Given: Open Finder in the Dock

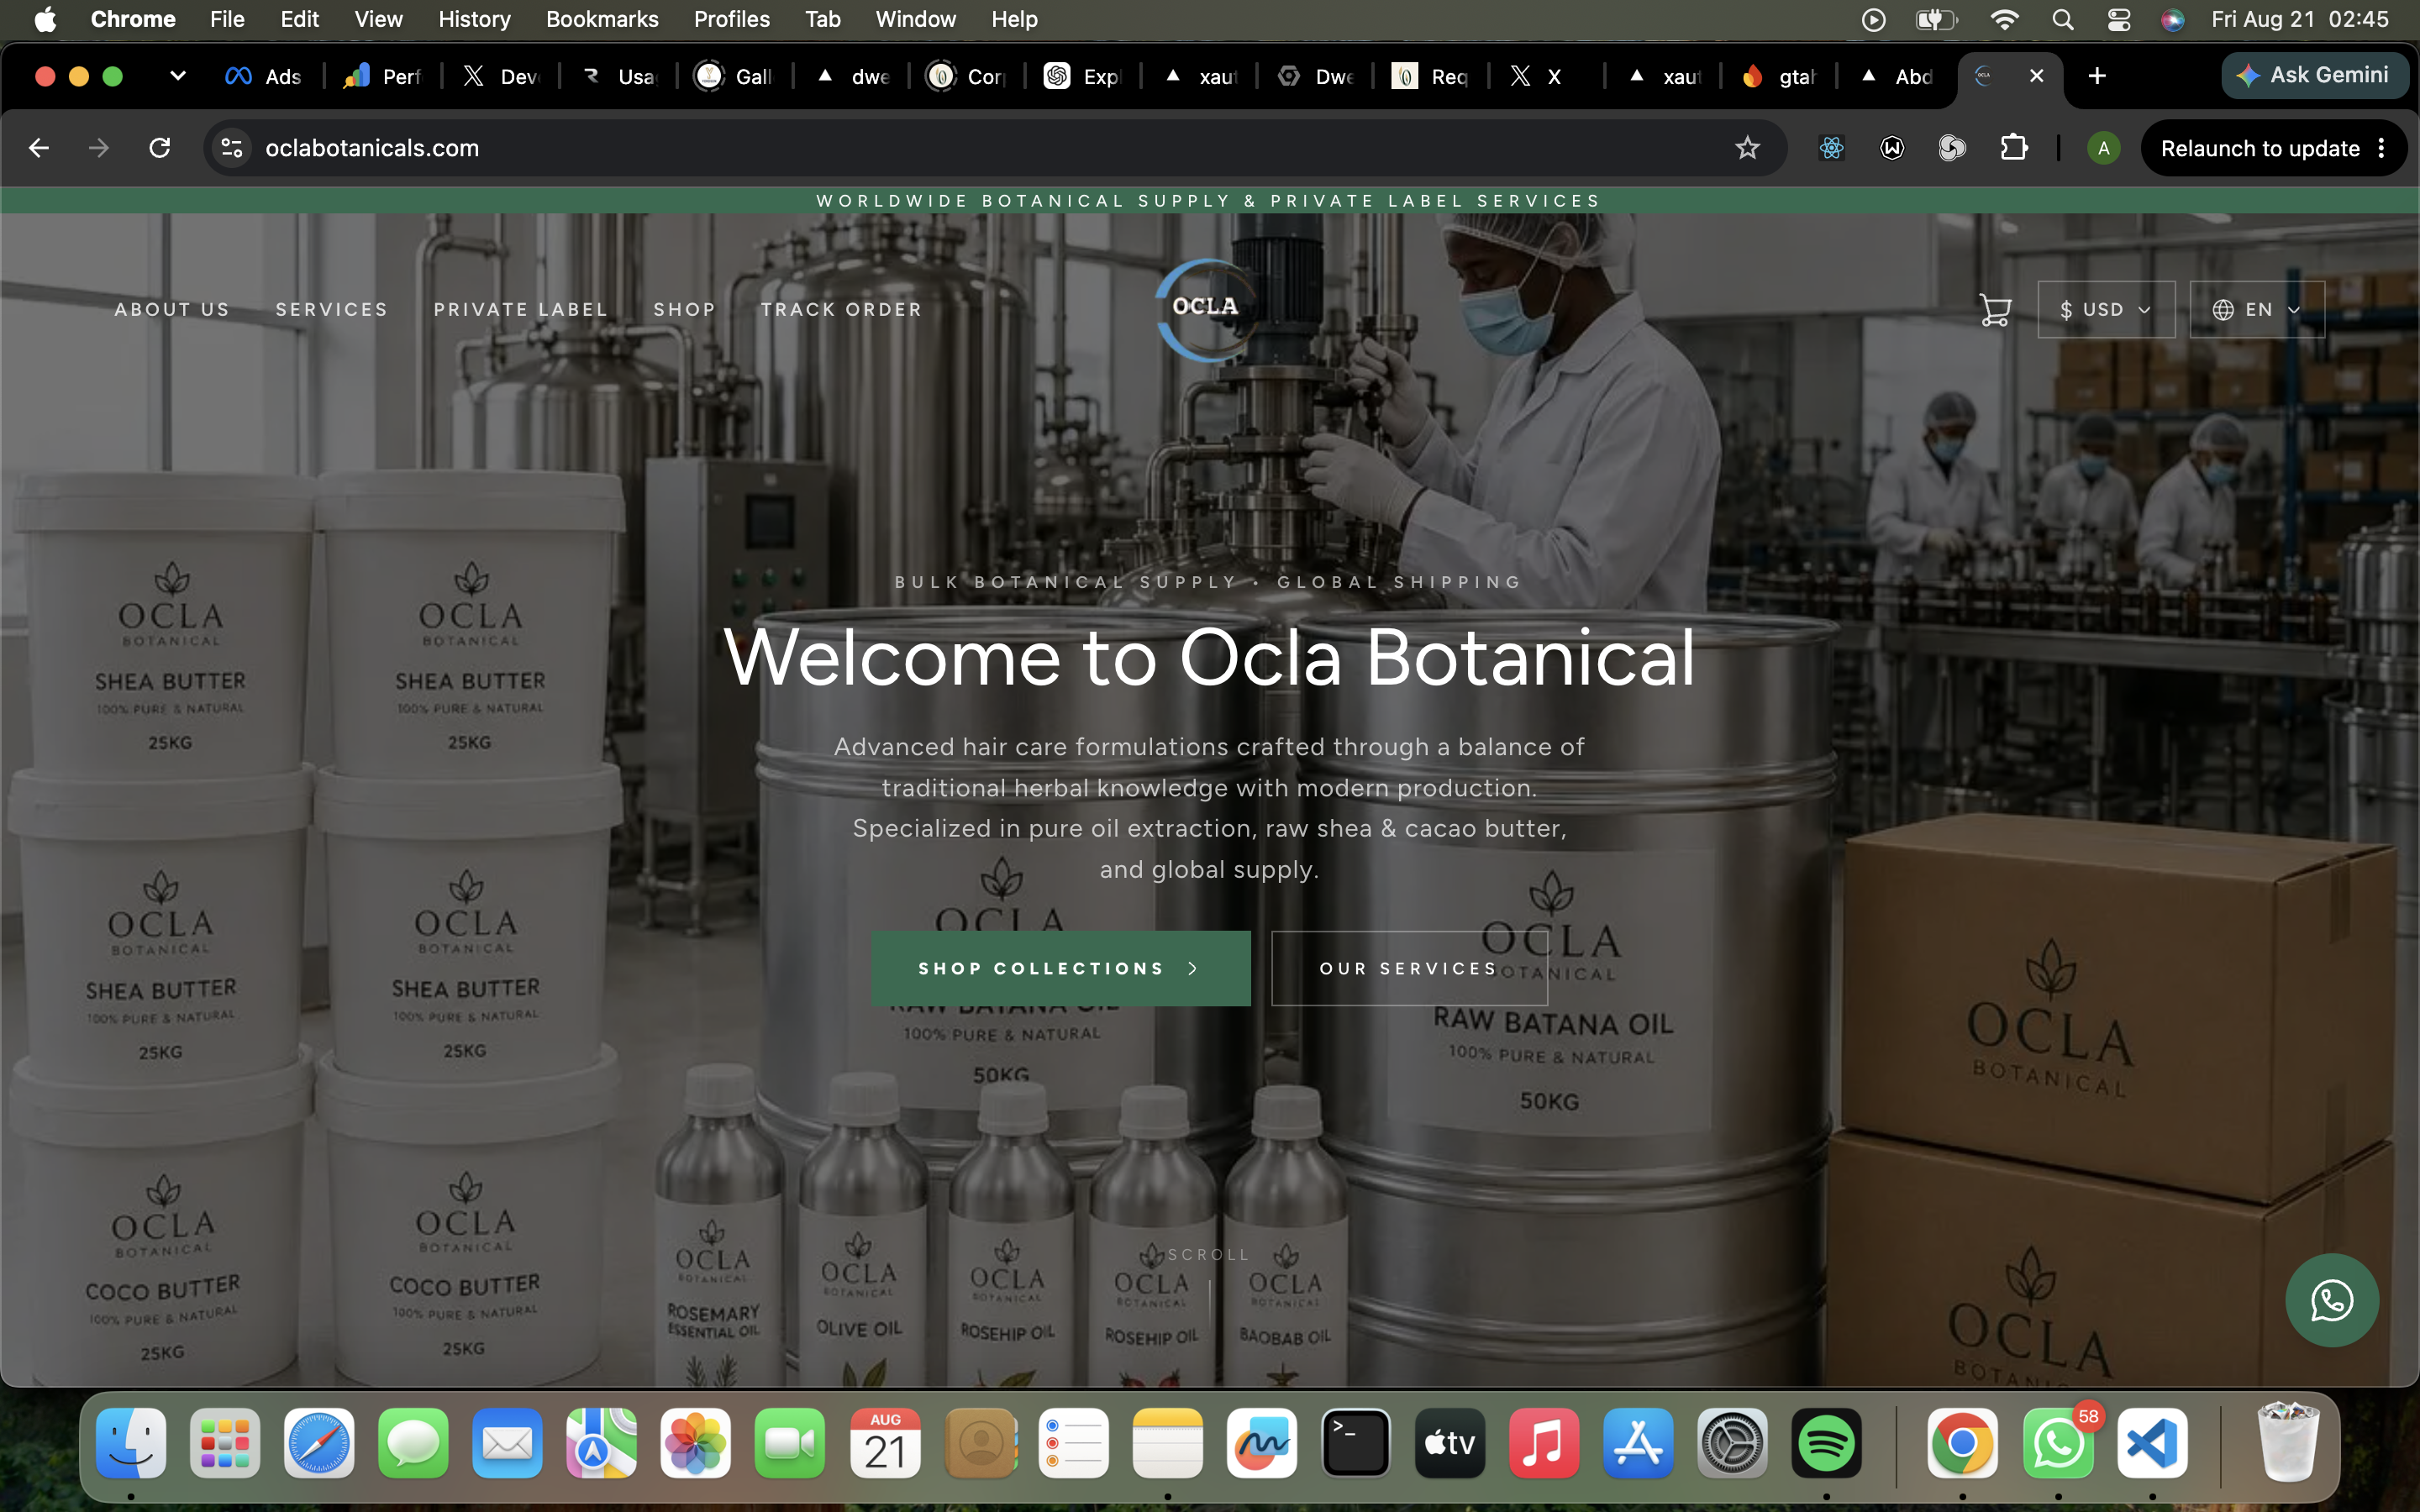Looking at the screenshot, I should click(x=131, y=1443).
